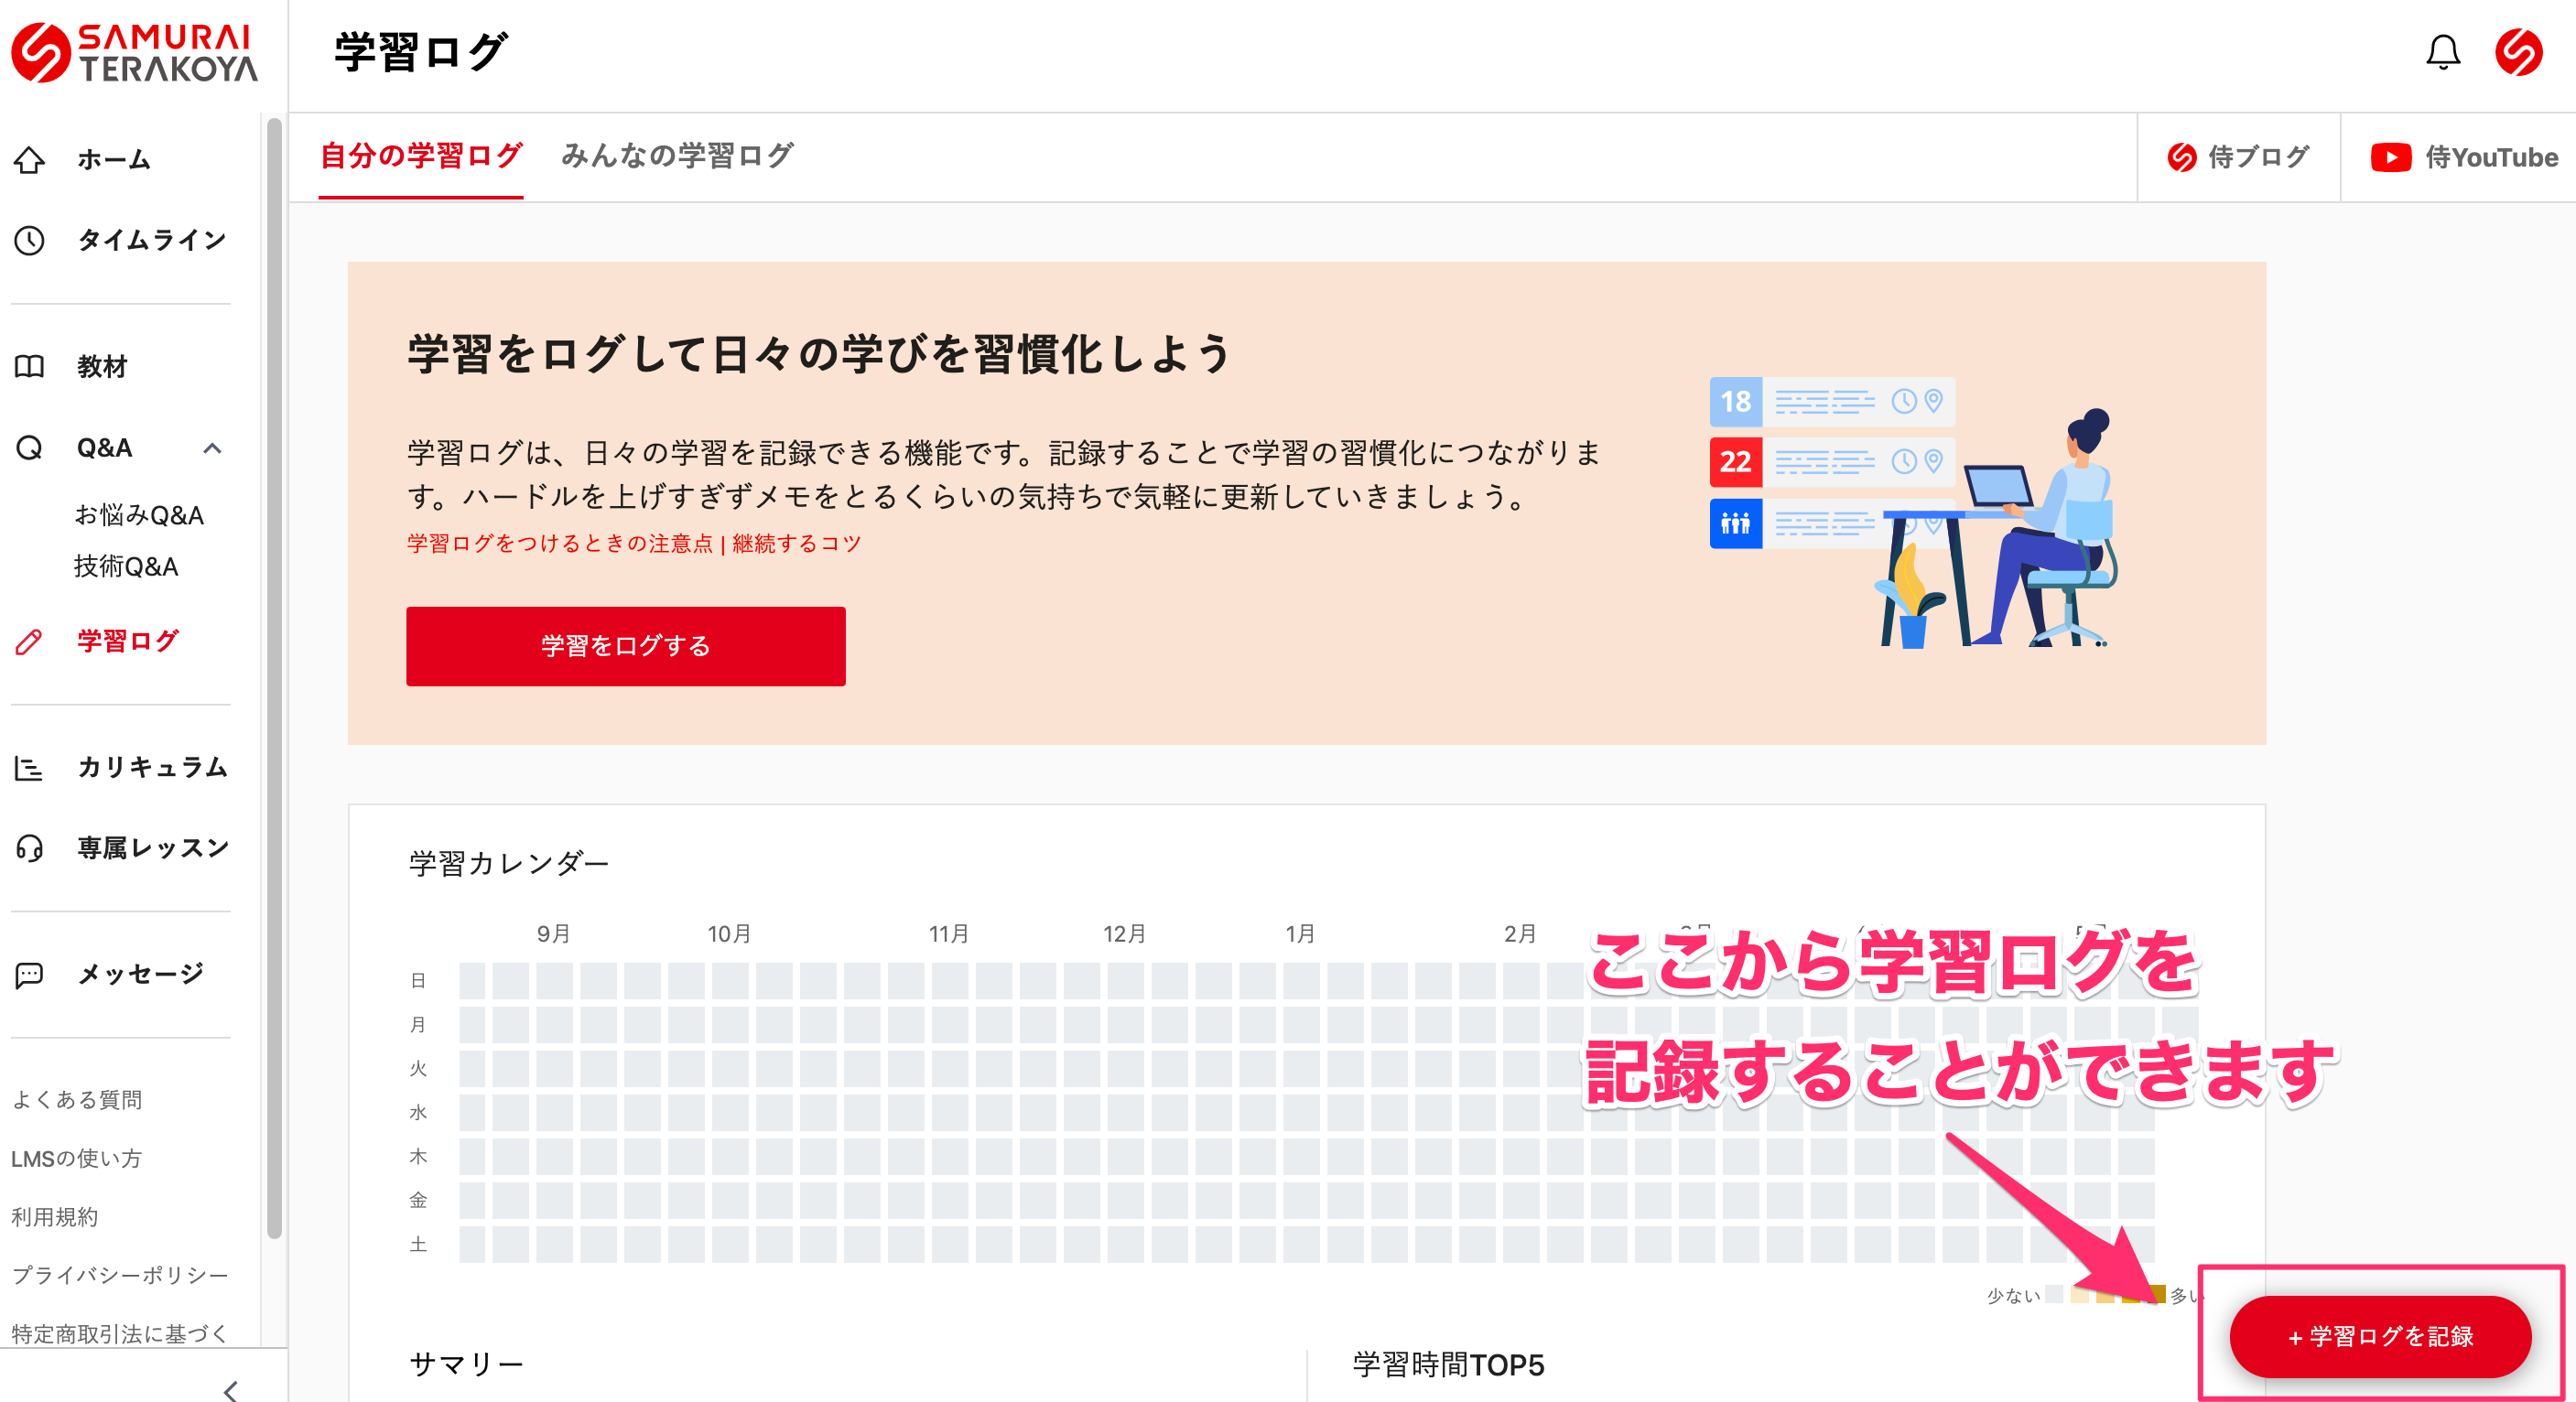Viewport: 2576px width, 1402px height.
Task: Collapse the Q&A submenu chevron
Action: coord(212,448)
